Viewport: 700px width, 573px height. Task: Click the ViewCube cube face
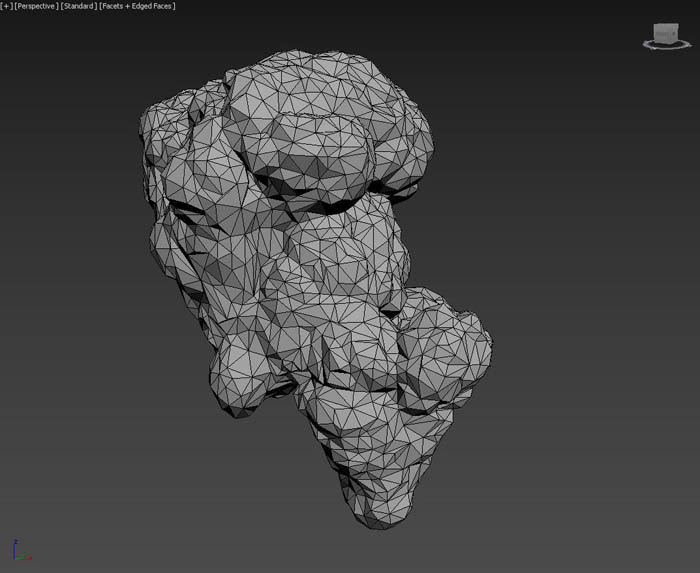click(665, 33)
